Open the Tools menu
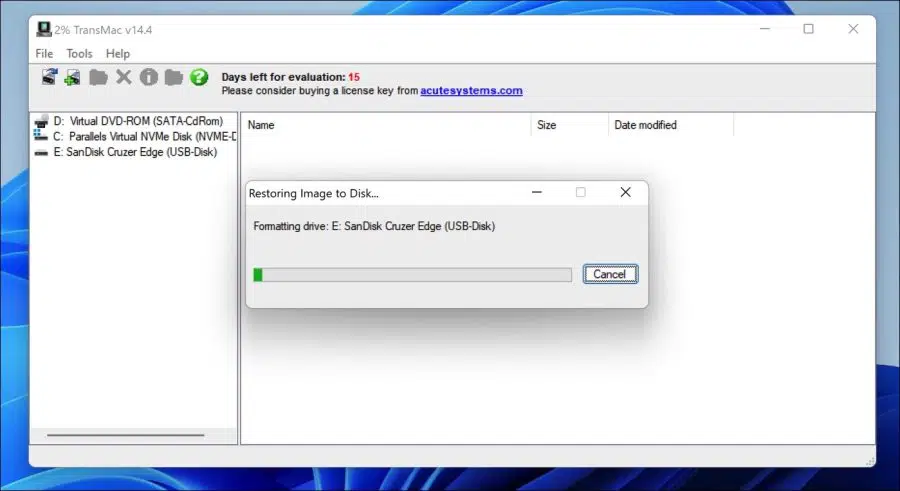900x491 pixels. (x=79, y=53)
